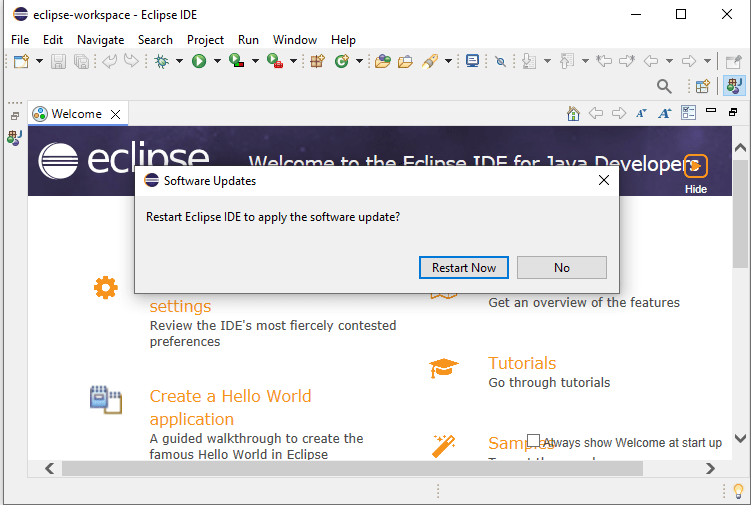Hide the Welcome page via the orange Workbench icon
Viewport: 751px width, 505px height.
695,166
